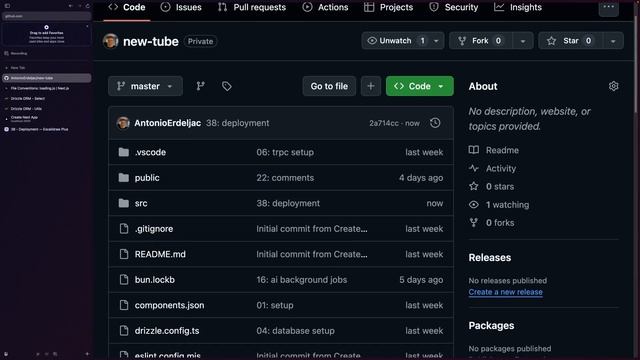
Task: Open the three-dot overflow menu at top
Action: point(609,7)
